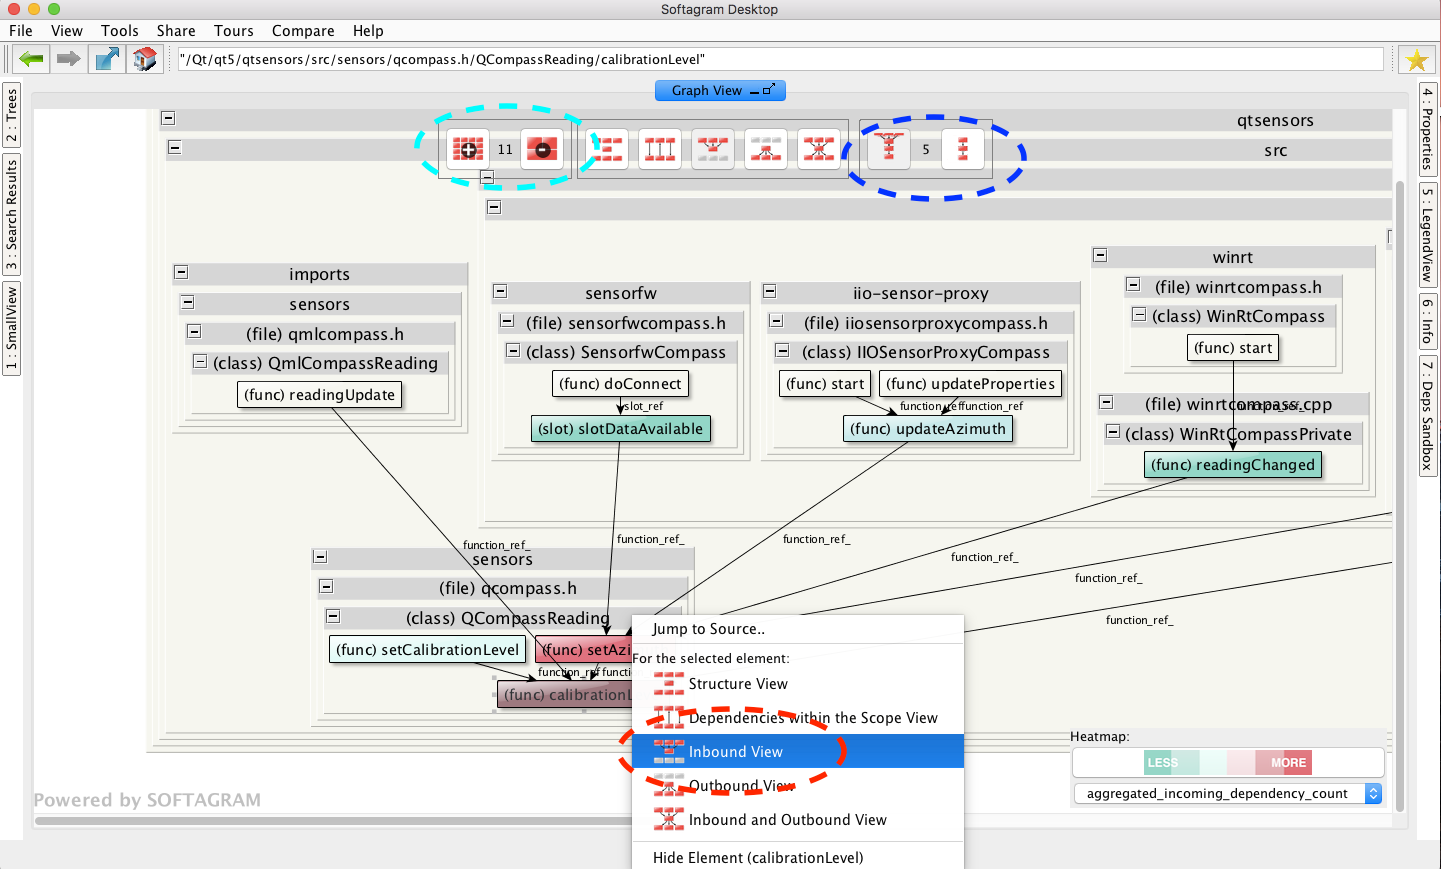Image resolution: width=1441 pixels, height=869 pixels.
Task: Open the heatmap metric dropdown
Action: coord(1373,793)
